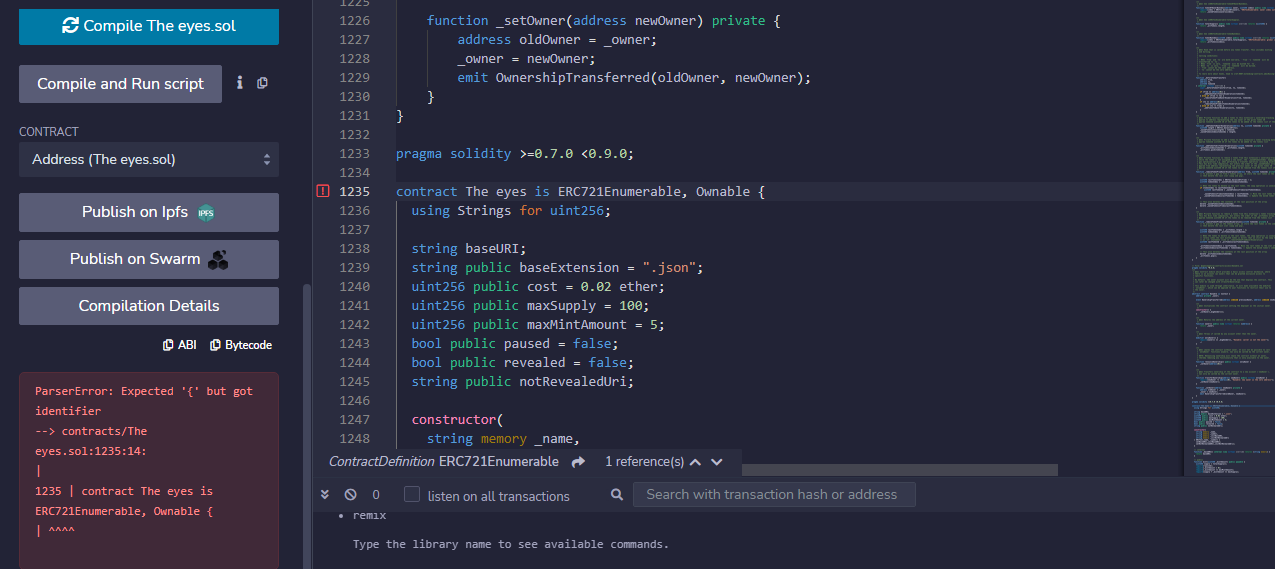Go to the previous reference arrow

point(695,462)
